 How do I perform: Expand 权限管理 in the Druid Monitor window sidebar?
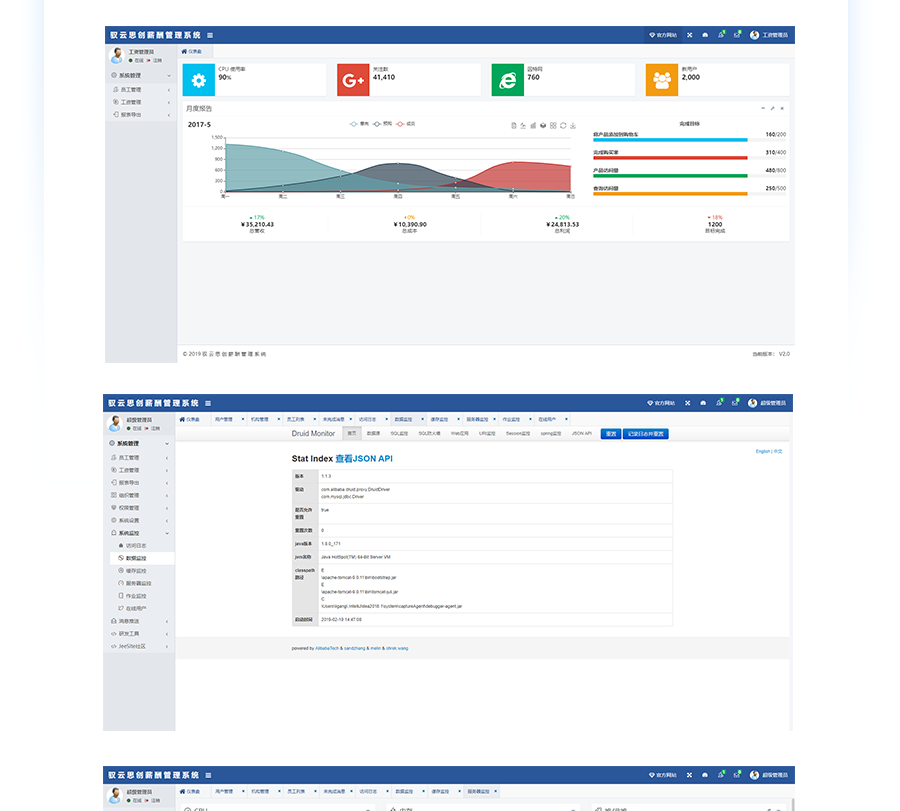[x=139, y=508]
